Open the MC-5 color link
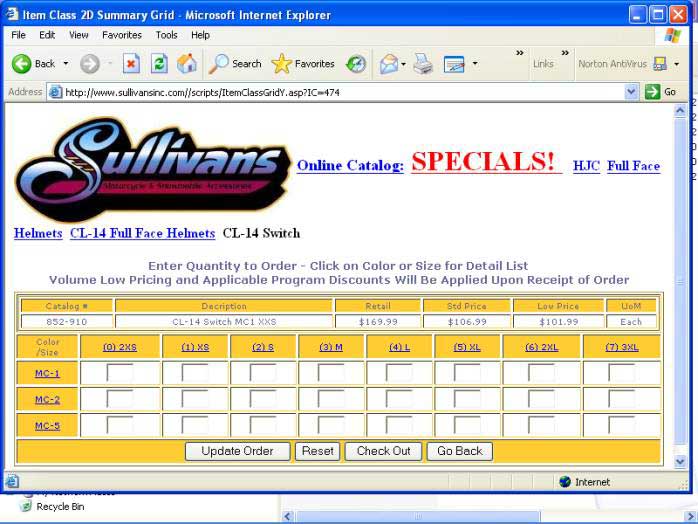Image resolution: width=698 pixels, height=524 pixels. click(x=47, y=426)
